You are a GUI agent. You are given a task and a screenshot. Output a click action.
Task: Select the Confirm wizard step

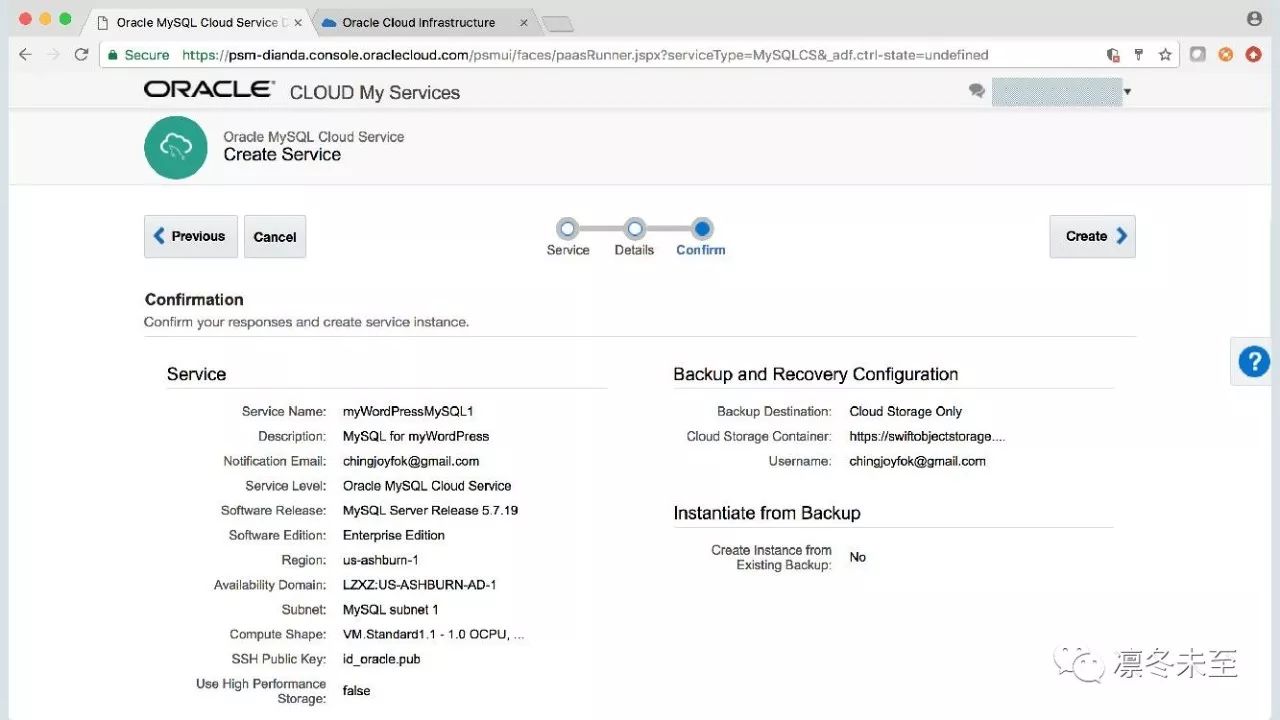point(701,238)
